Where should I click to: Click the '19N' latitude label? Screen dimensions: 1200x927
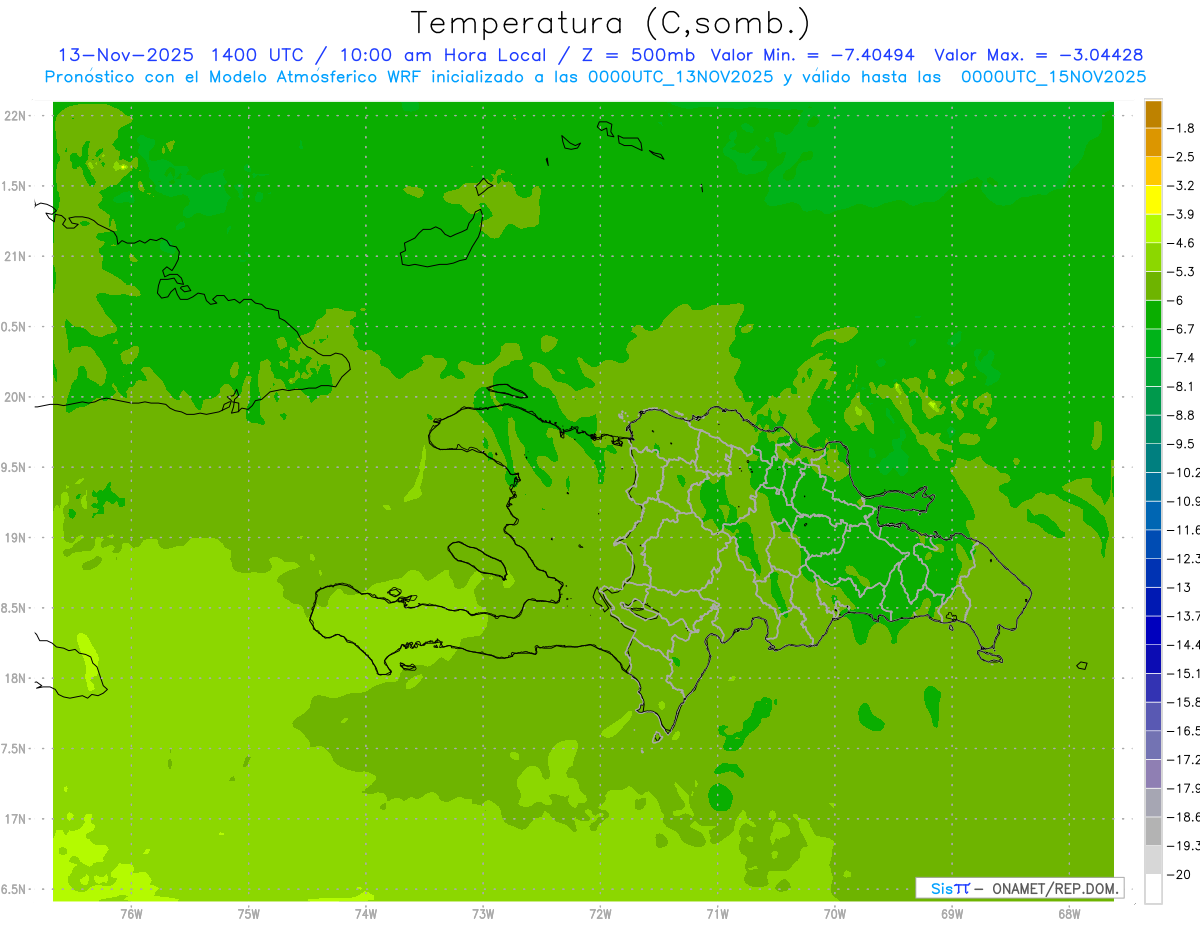pyautogui.click(x=15, y=538)
